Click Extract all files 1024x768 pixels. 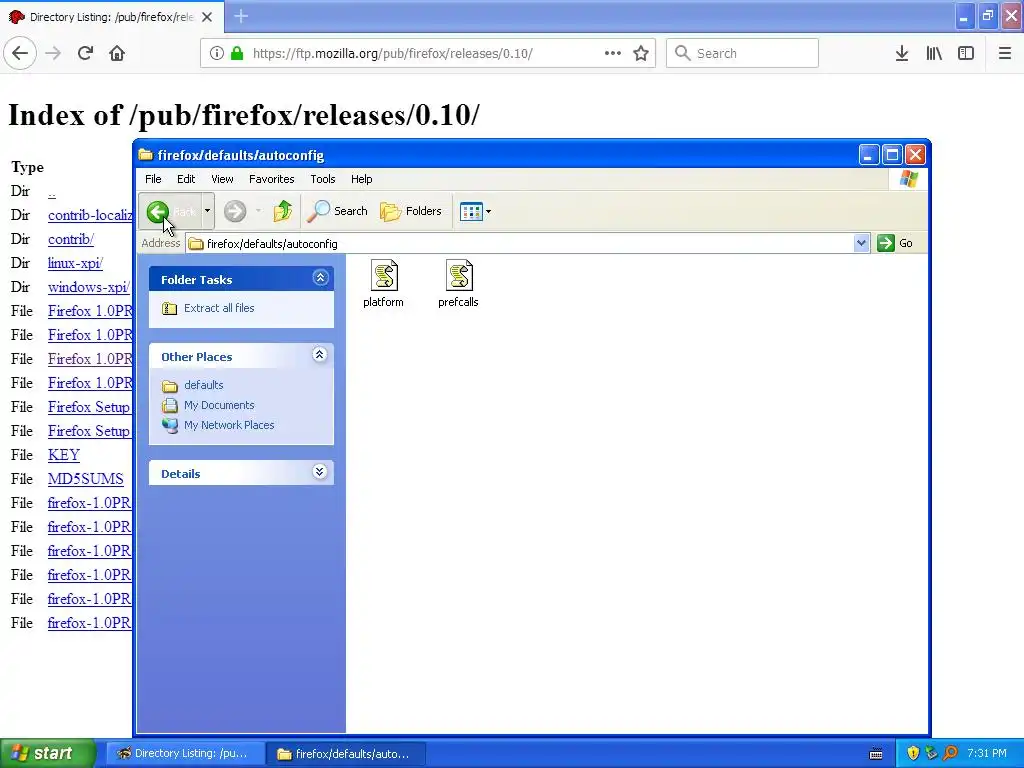[x=219, y=308]
